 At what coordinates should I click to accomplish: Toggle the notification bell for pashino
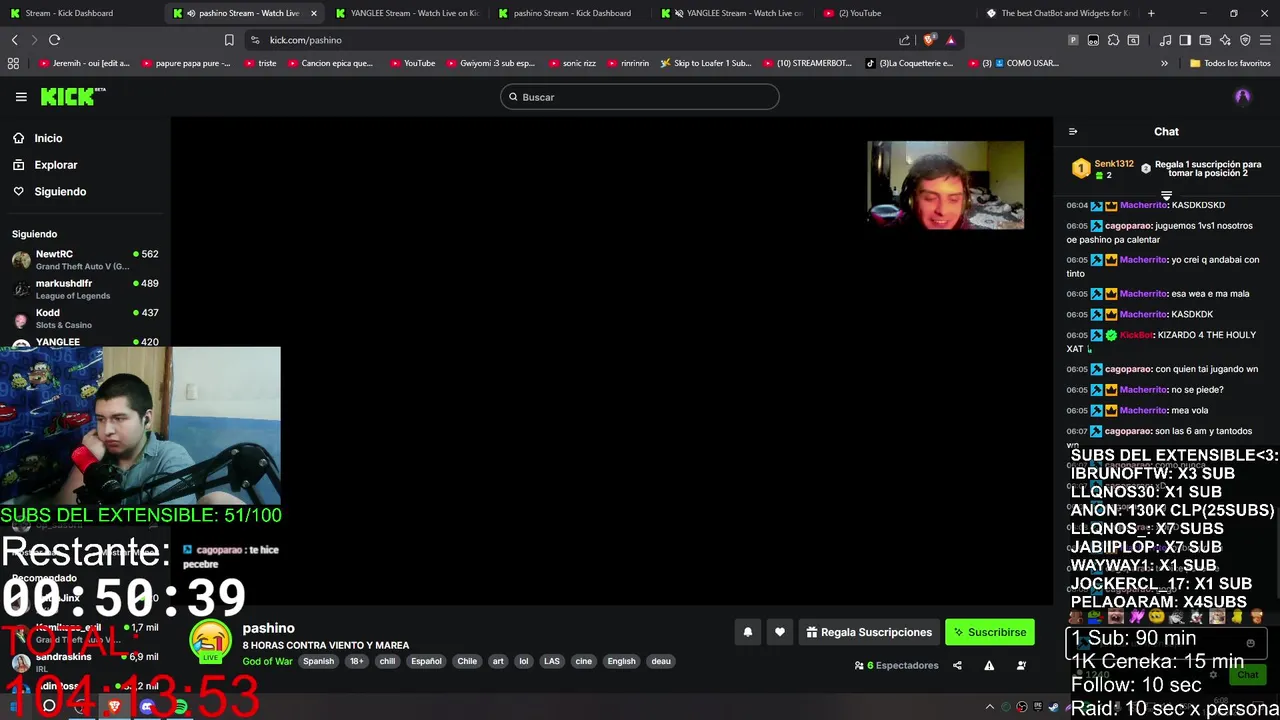pos(747,632)
